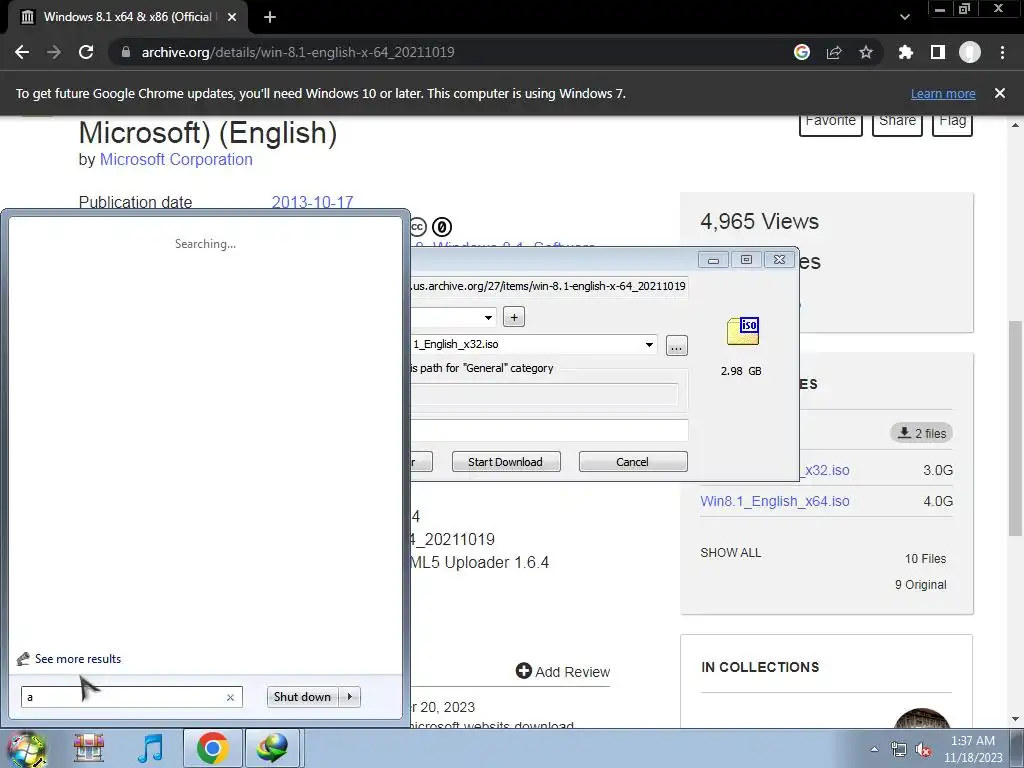Open the Learn more link

point(943,93)
